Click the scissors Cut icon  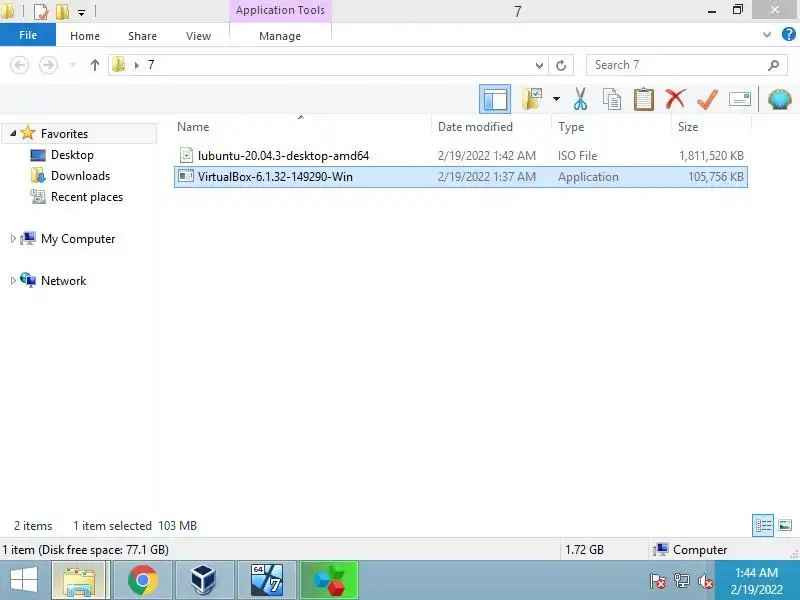[x=580, y=99]
